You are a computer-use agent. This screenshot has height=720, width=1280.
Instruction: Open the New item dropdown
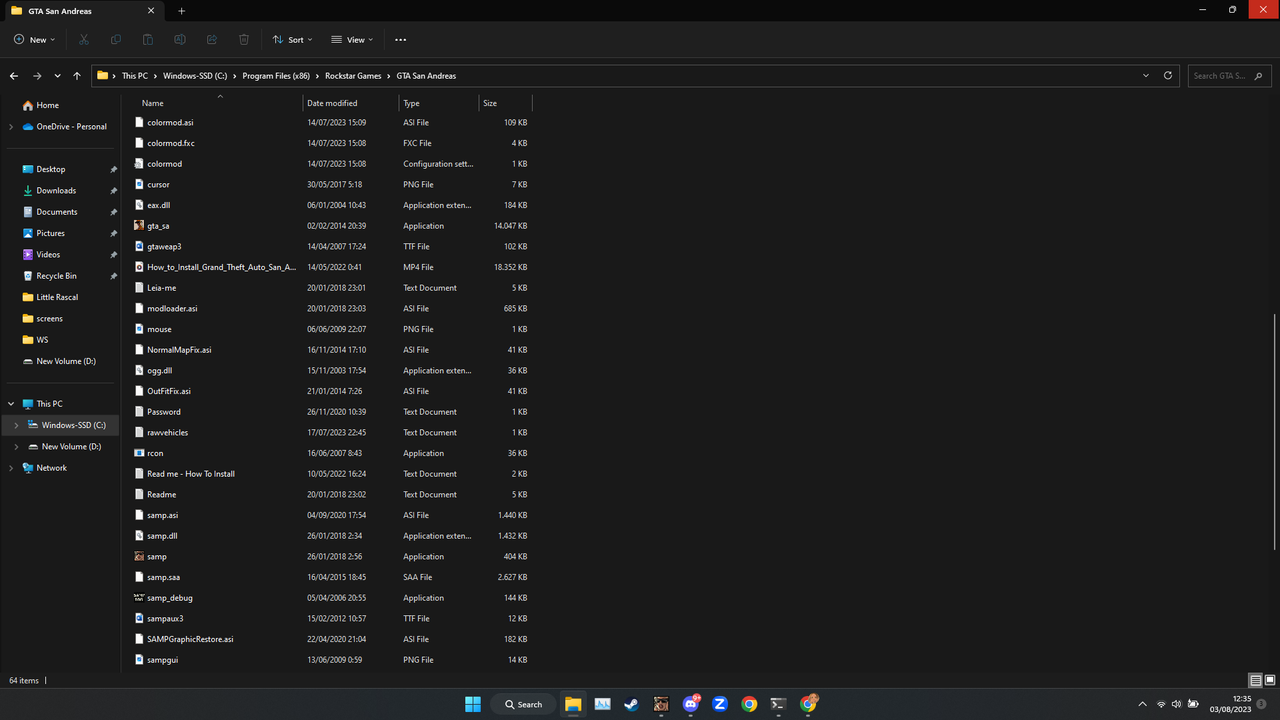coord(34,40)
